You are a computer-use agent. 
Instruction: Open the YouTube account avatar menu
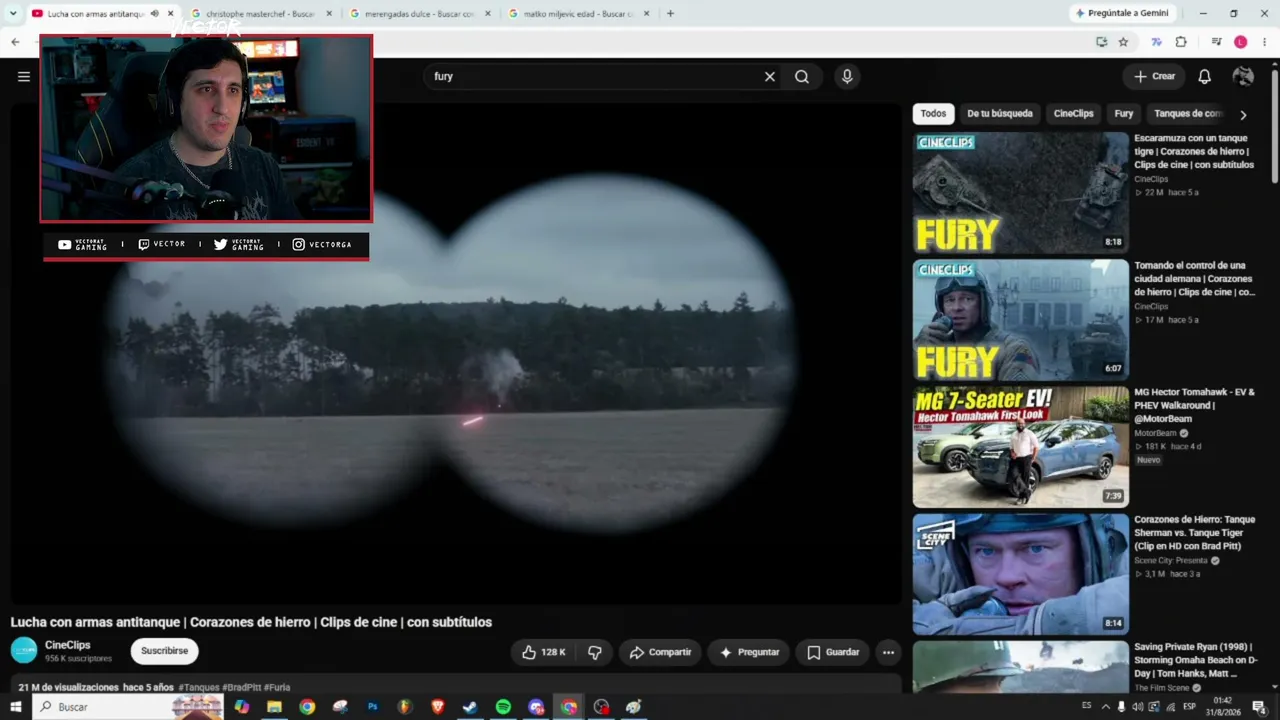pos(1243,76)
